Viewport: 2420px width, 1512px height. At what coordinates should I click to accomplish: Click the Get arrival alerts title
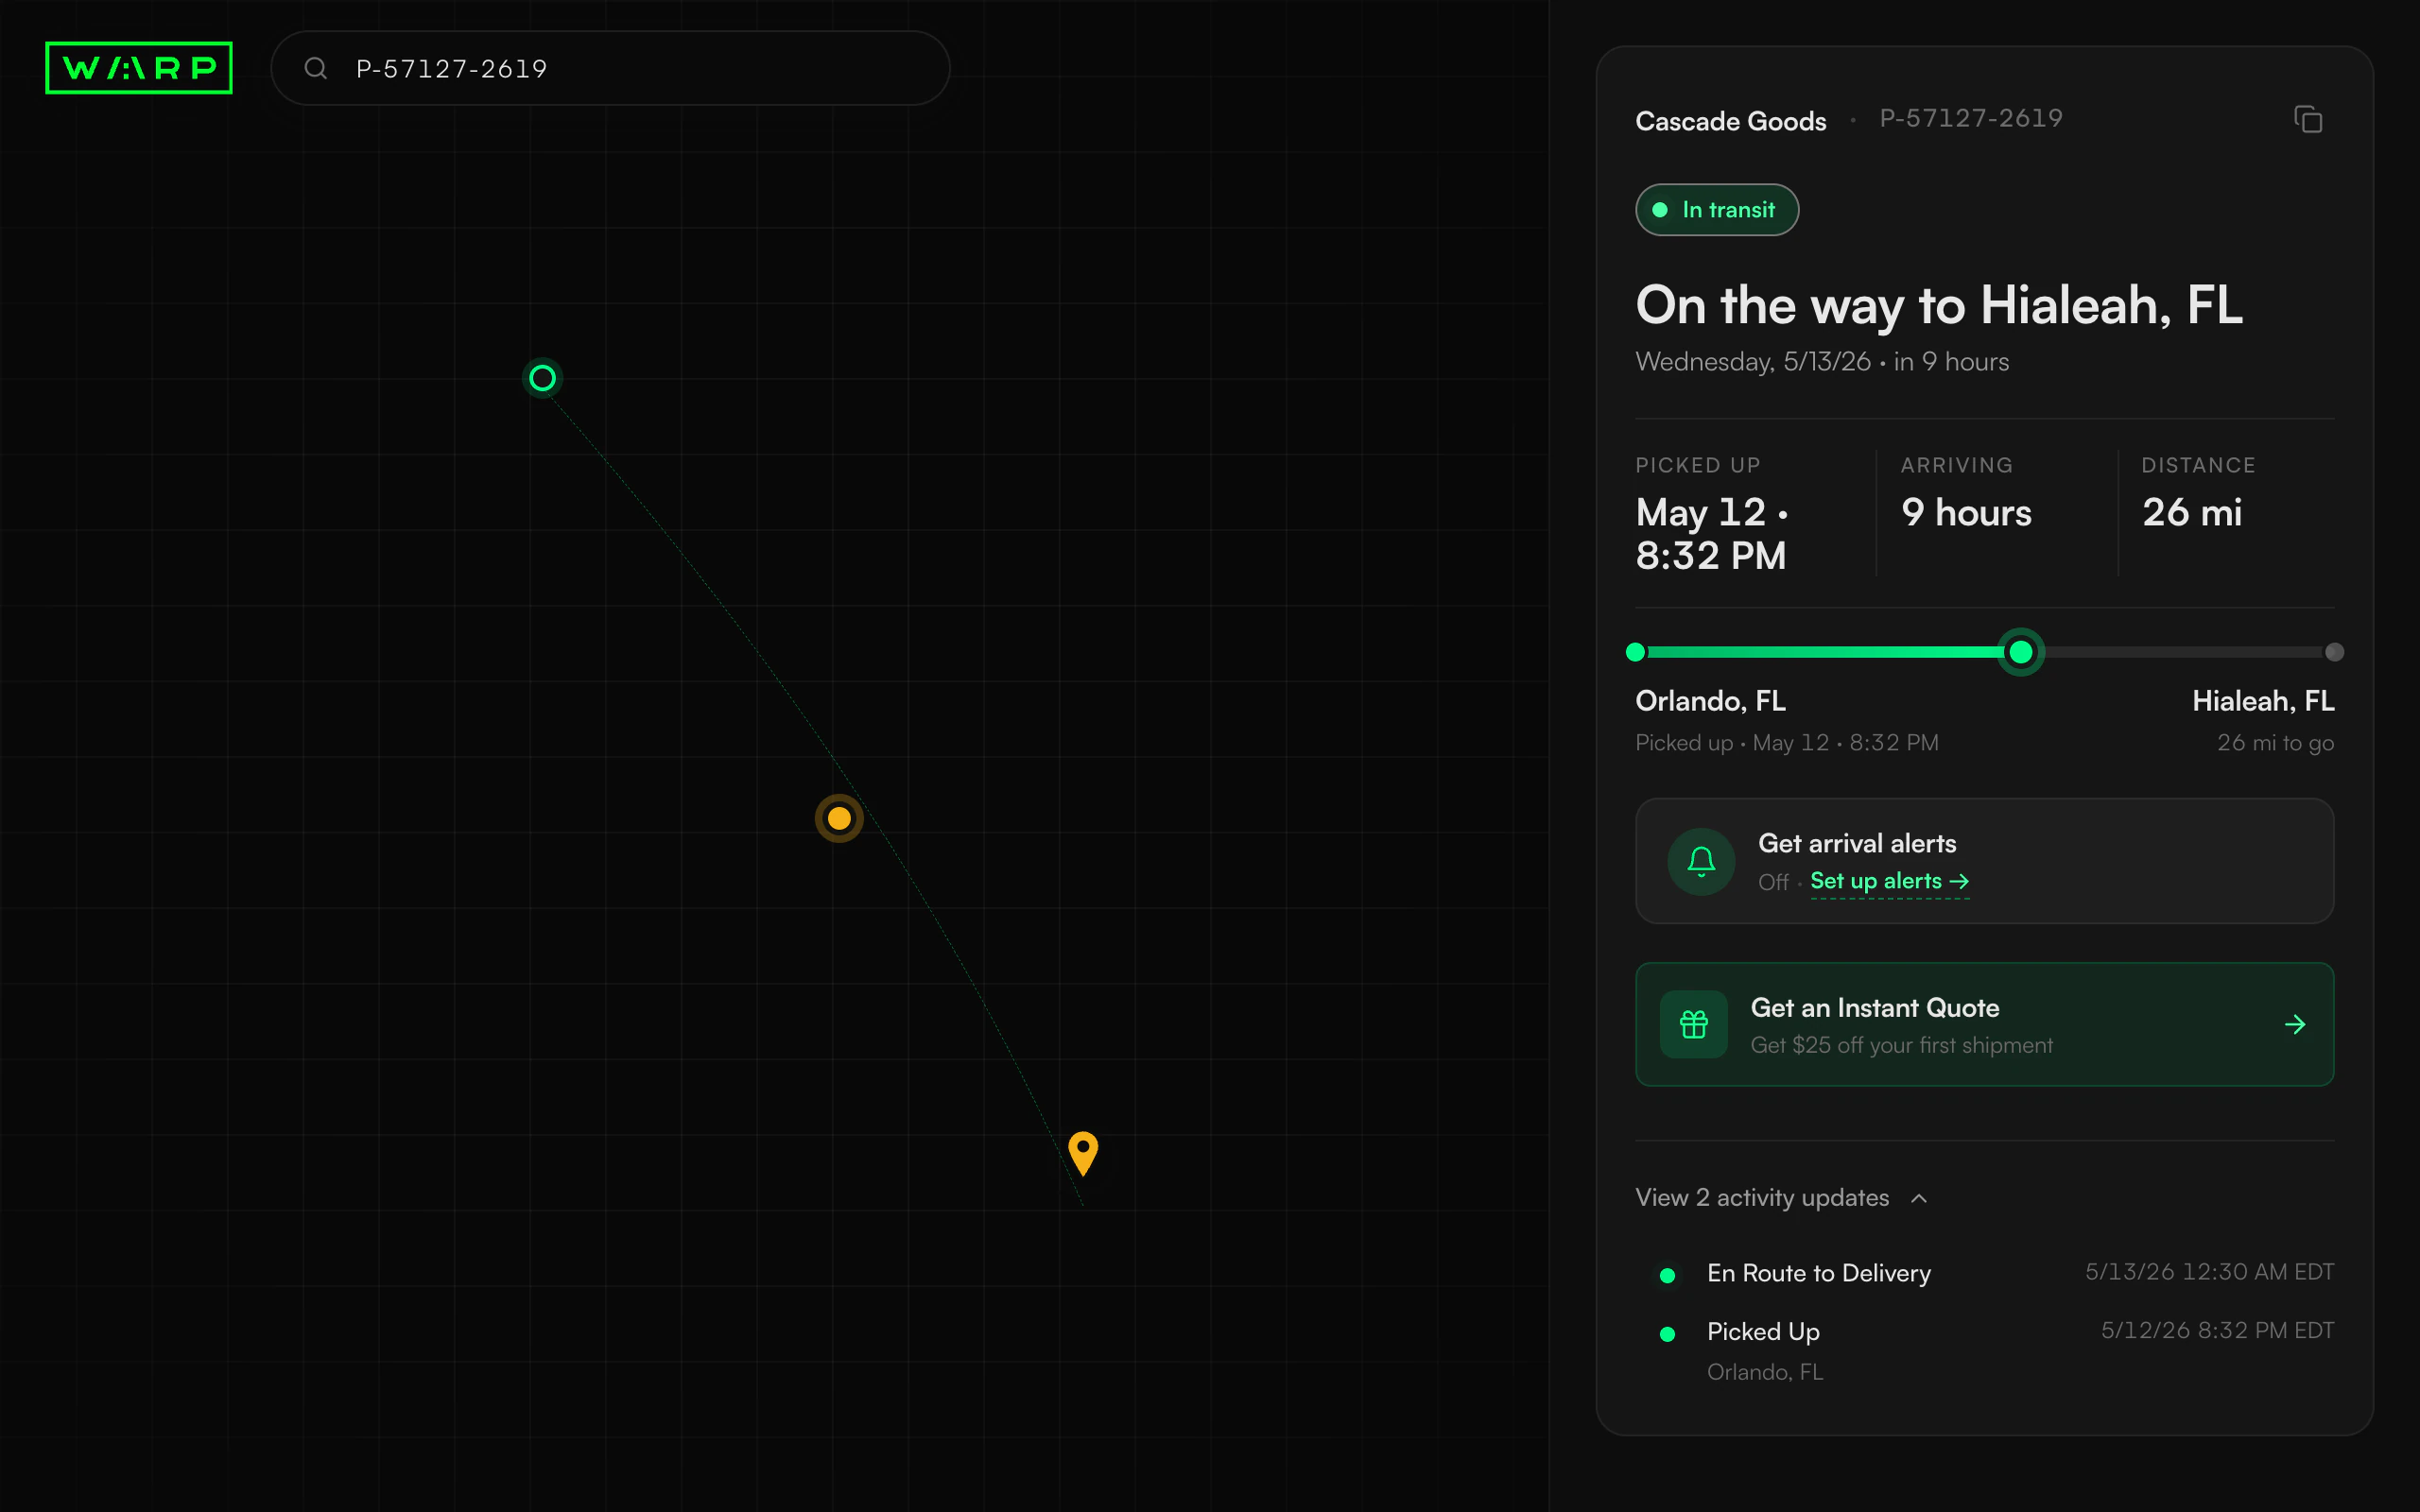(x=1857, y=844)
